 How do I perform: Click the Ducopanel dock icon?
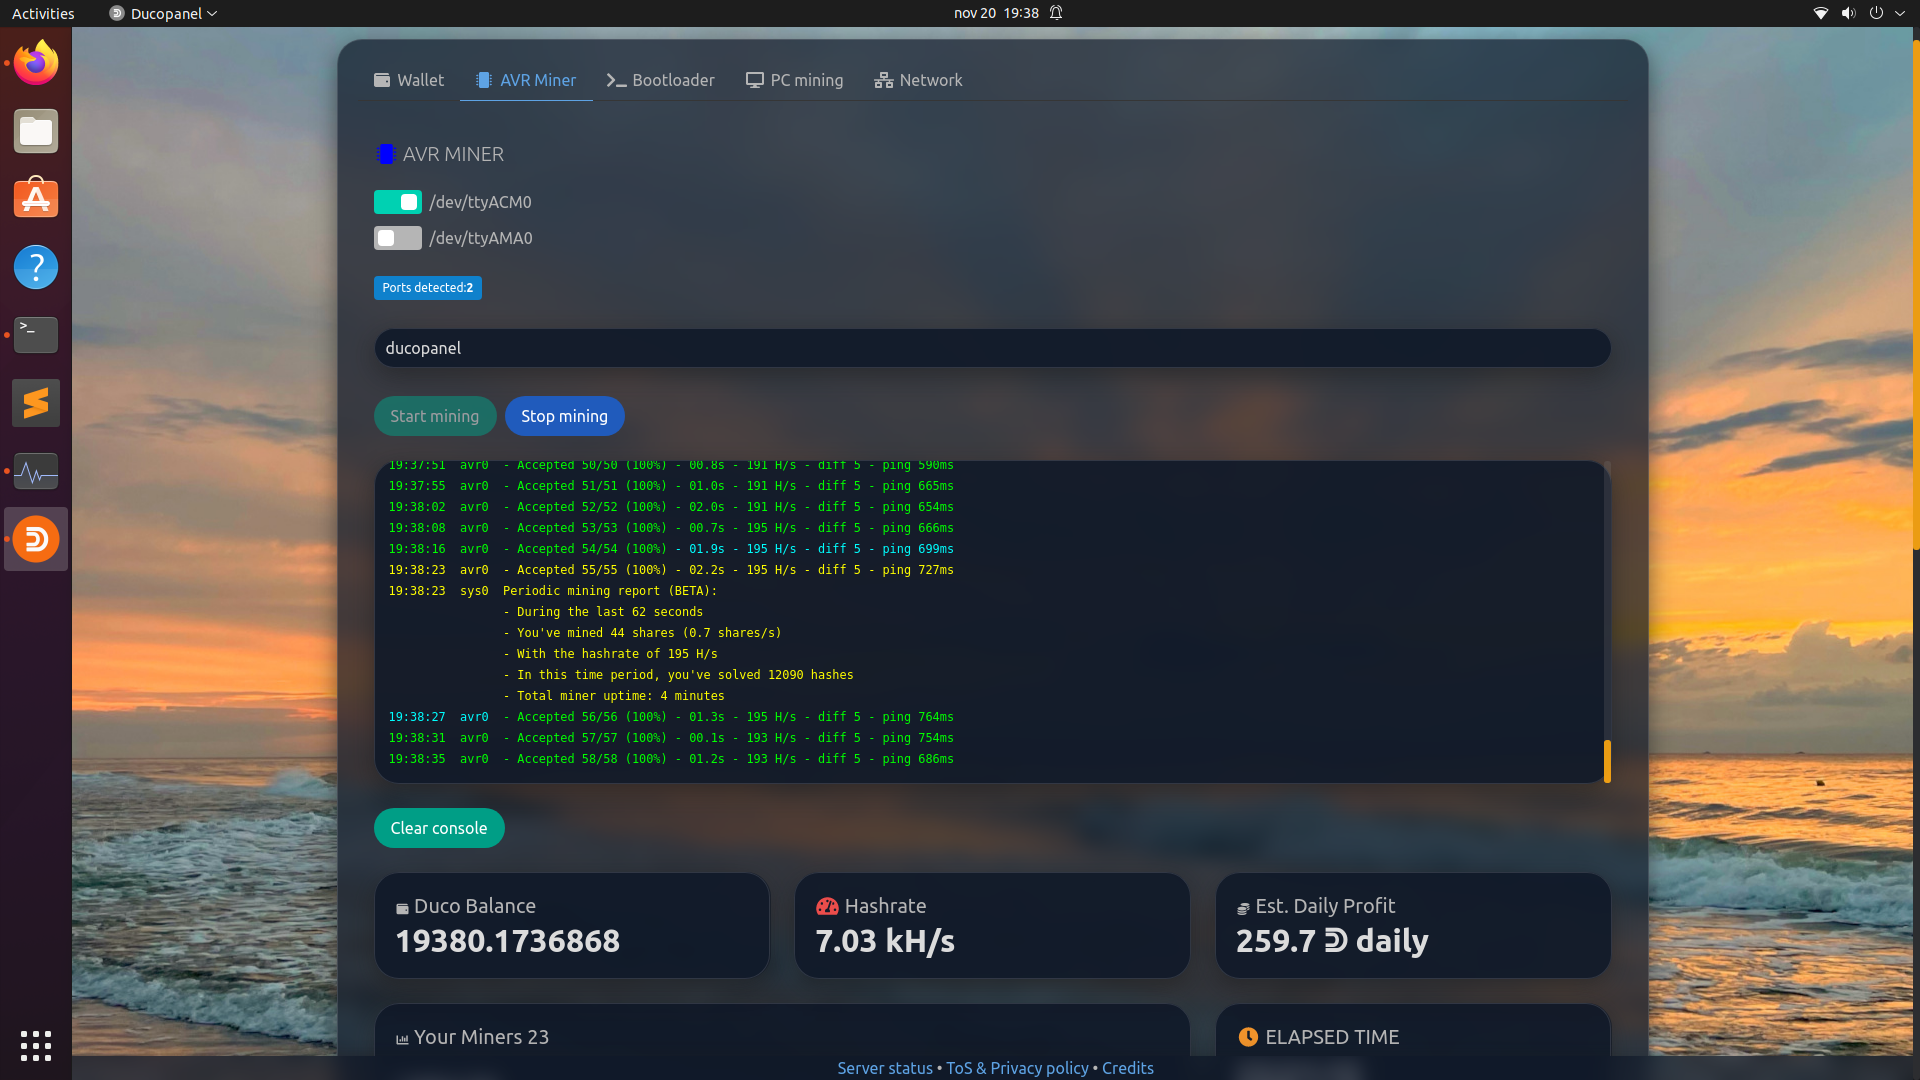tap(36, 539)
